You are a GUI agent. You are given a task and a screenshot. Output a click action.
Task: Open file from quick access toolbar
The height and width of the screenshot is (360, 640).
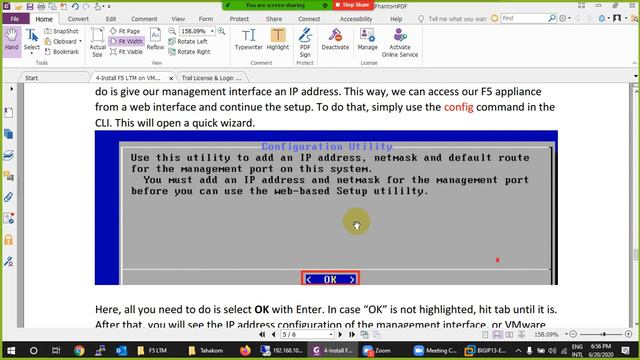(18, 7)
